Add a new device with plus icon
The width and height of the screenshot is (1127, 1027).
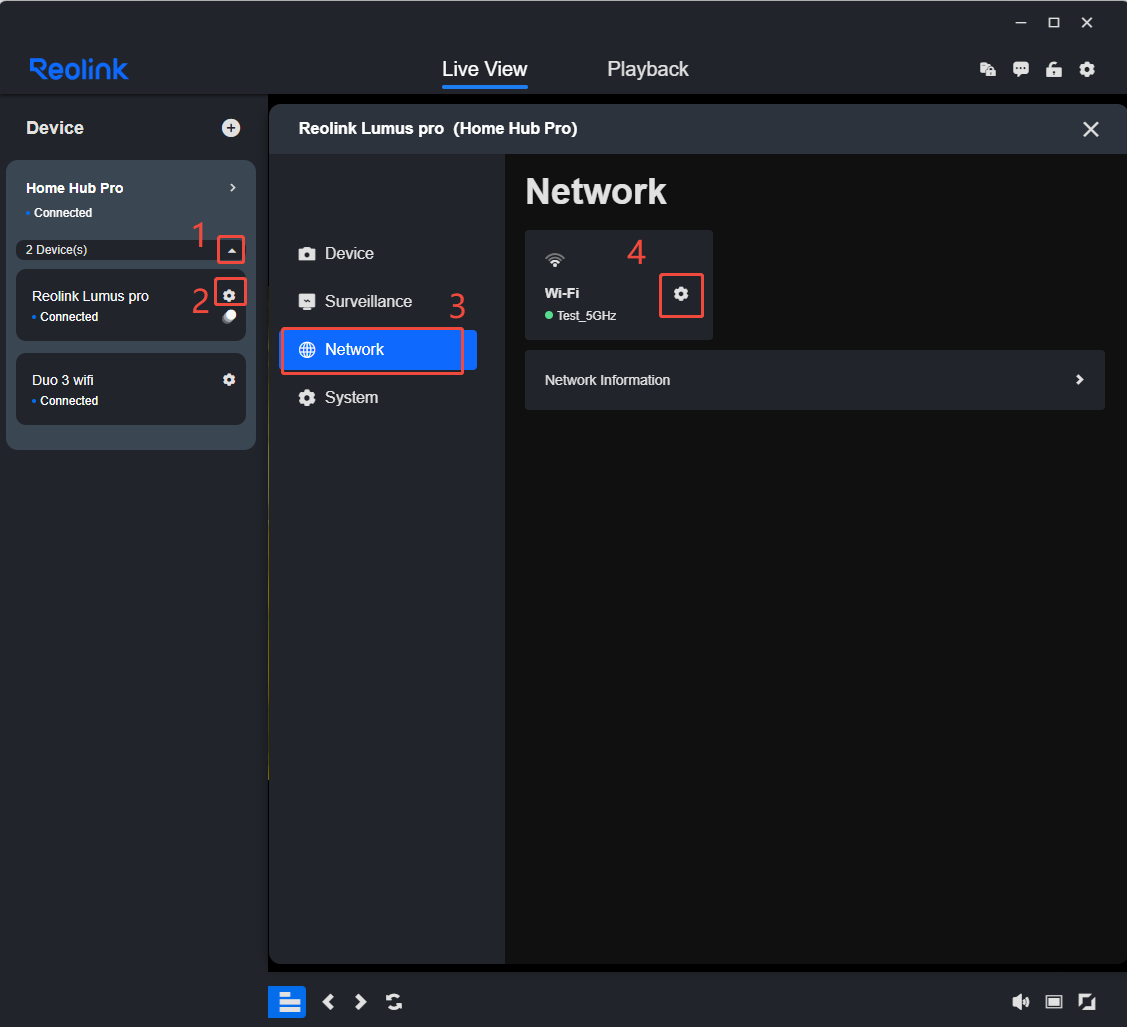[231, 128]
